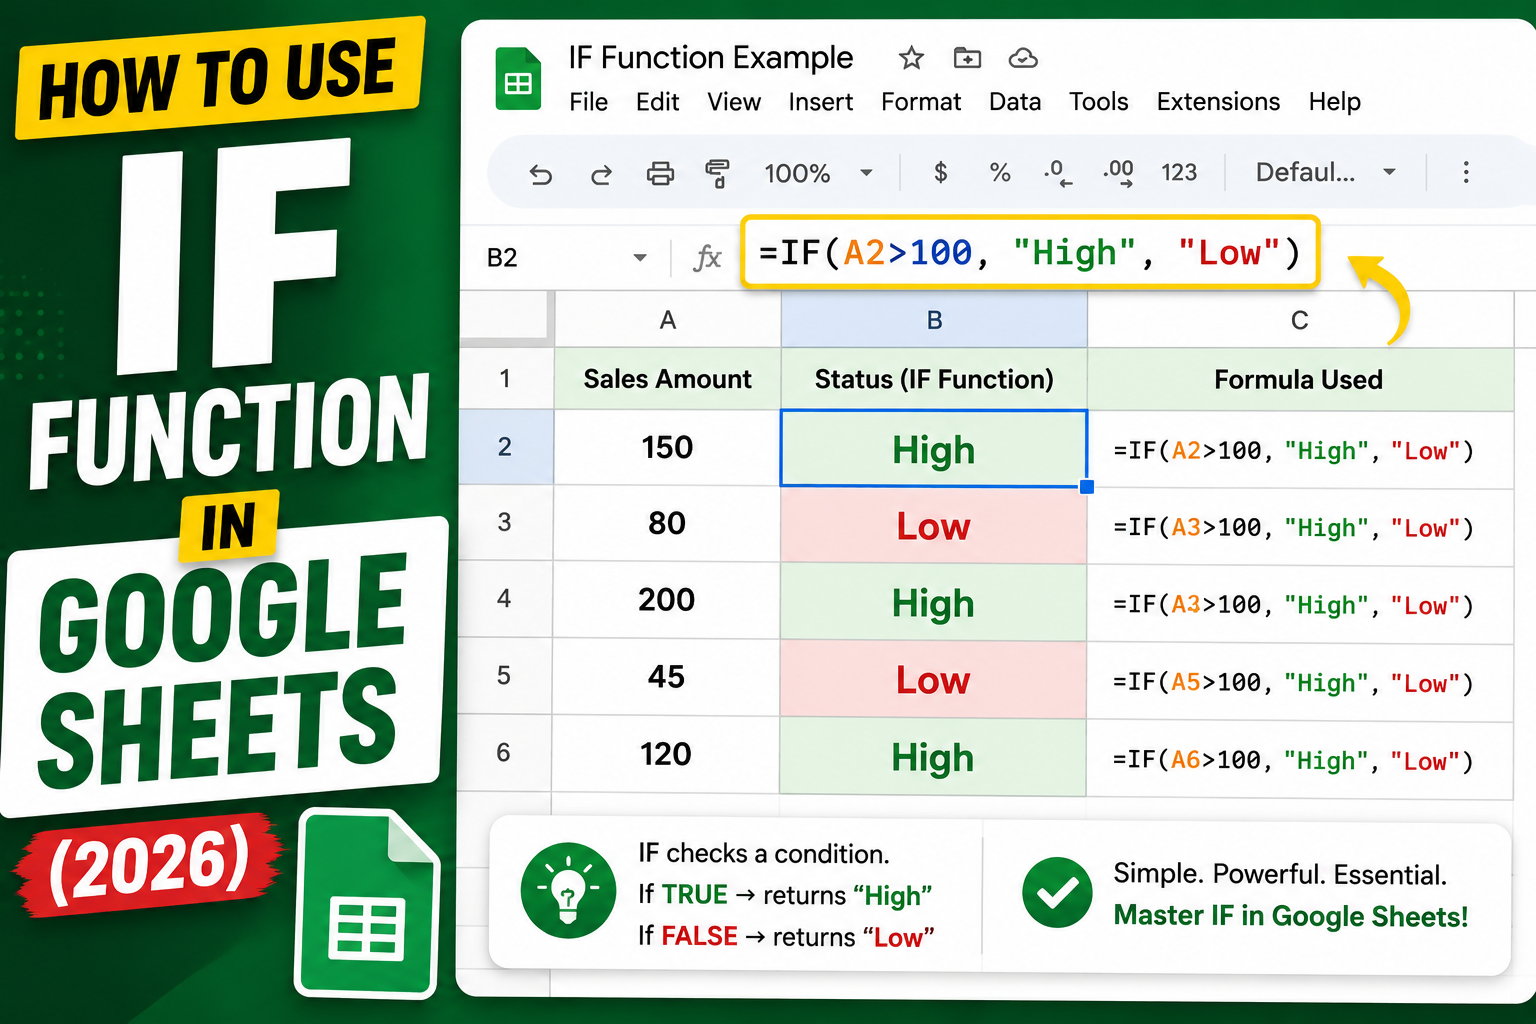Star the IF Function Example document
This screenshot has height=1024, width=1536.
pos(911,58)
